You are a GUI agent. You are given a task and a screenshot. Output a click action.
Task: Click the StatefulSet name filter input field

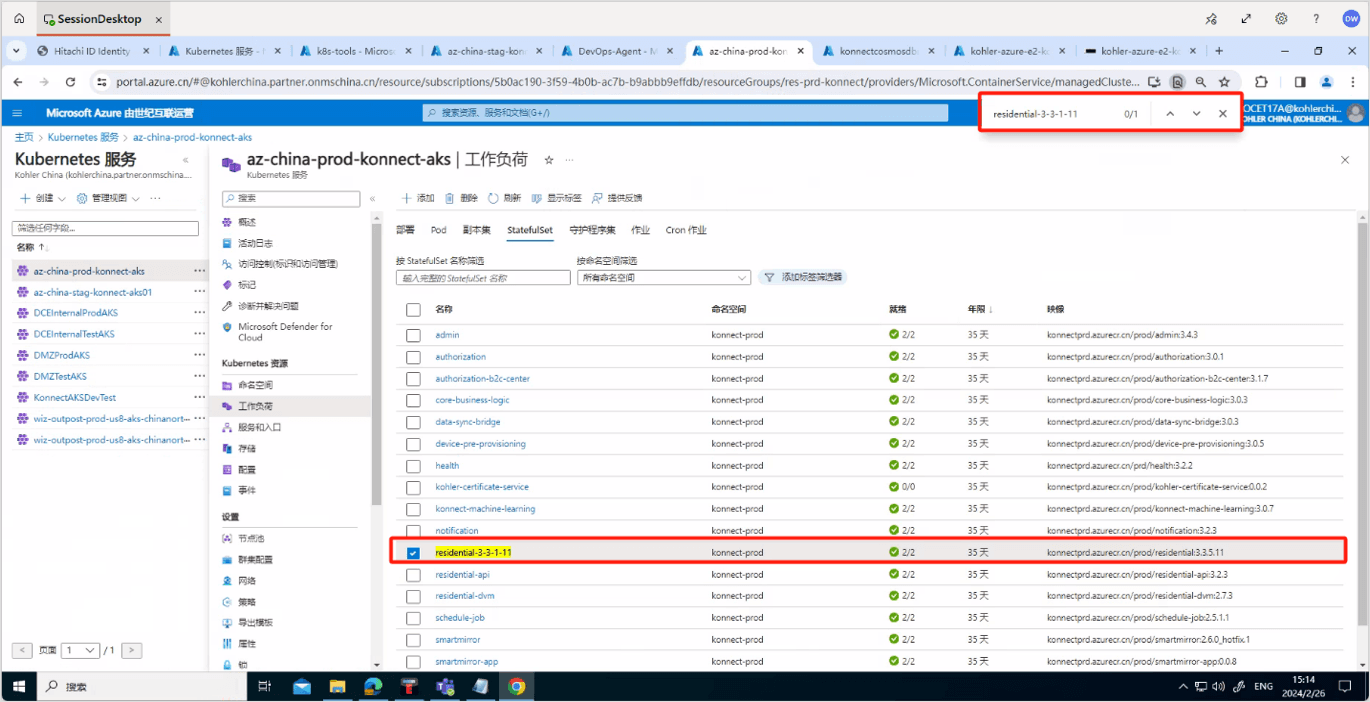point(482,278)
